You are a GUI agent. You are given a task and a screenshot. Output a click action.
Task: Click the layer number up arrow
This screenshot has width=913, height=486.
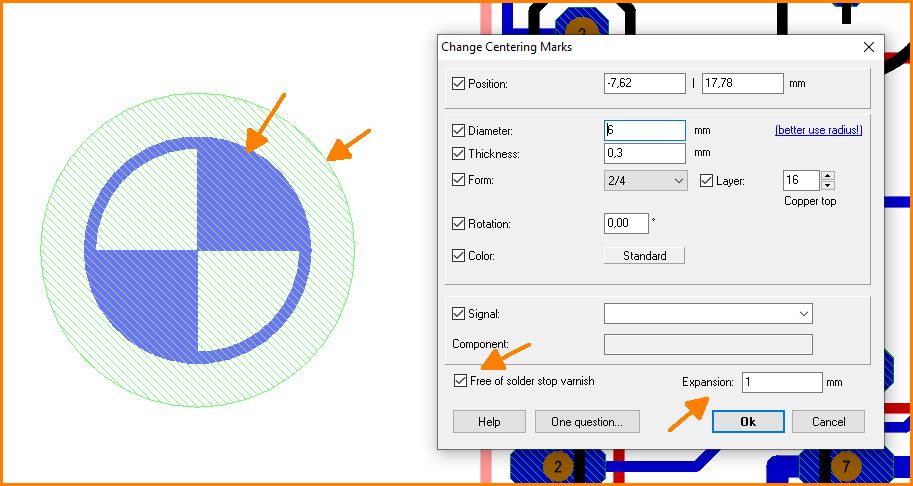point(827,176)
